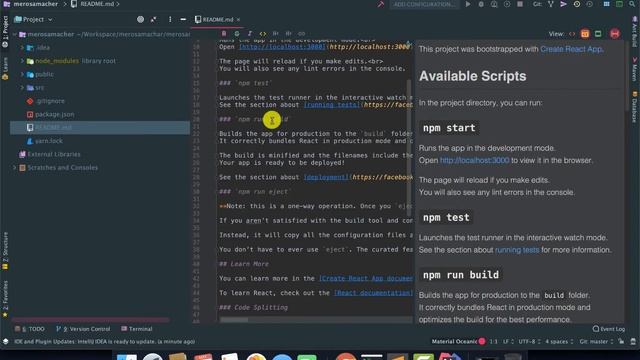Select yarn.lock in project tree
The width and height of the screenshot is (640, 360).
(49, 141)
